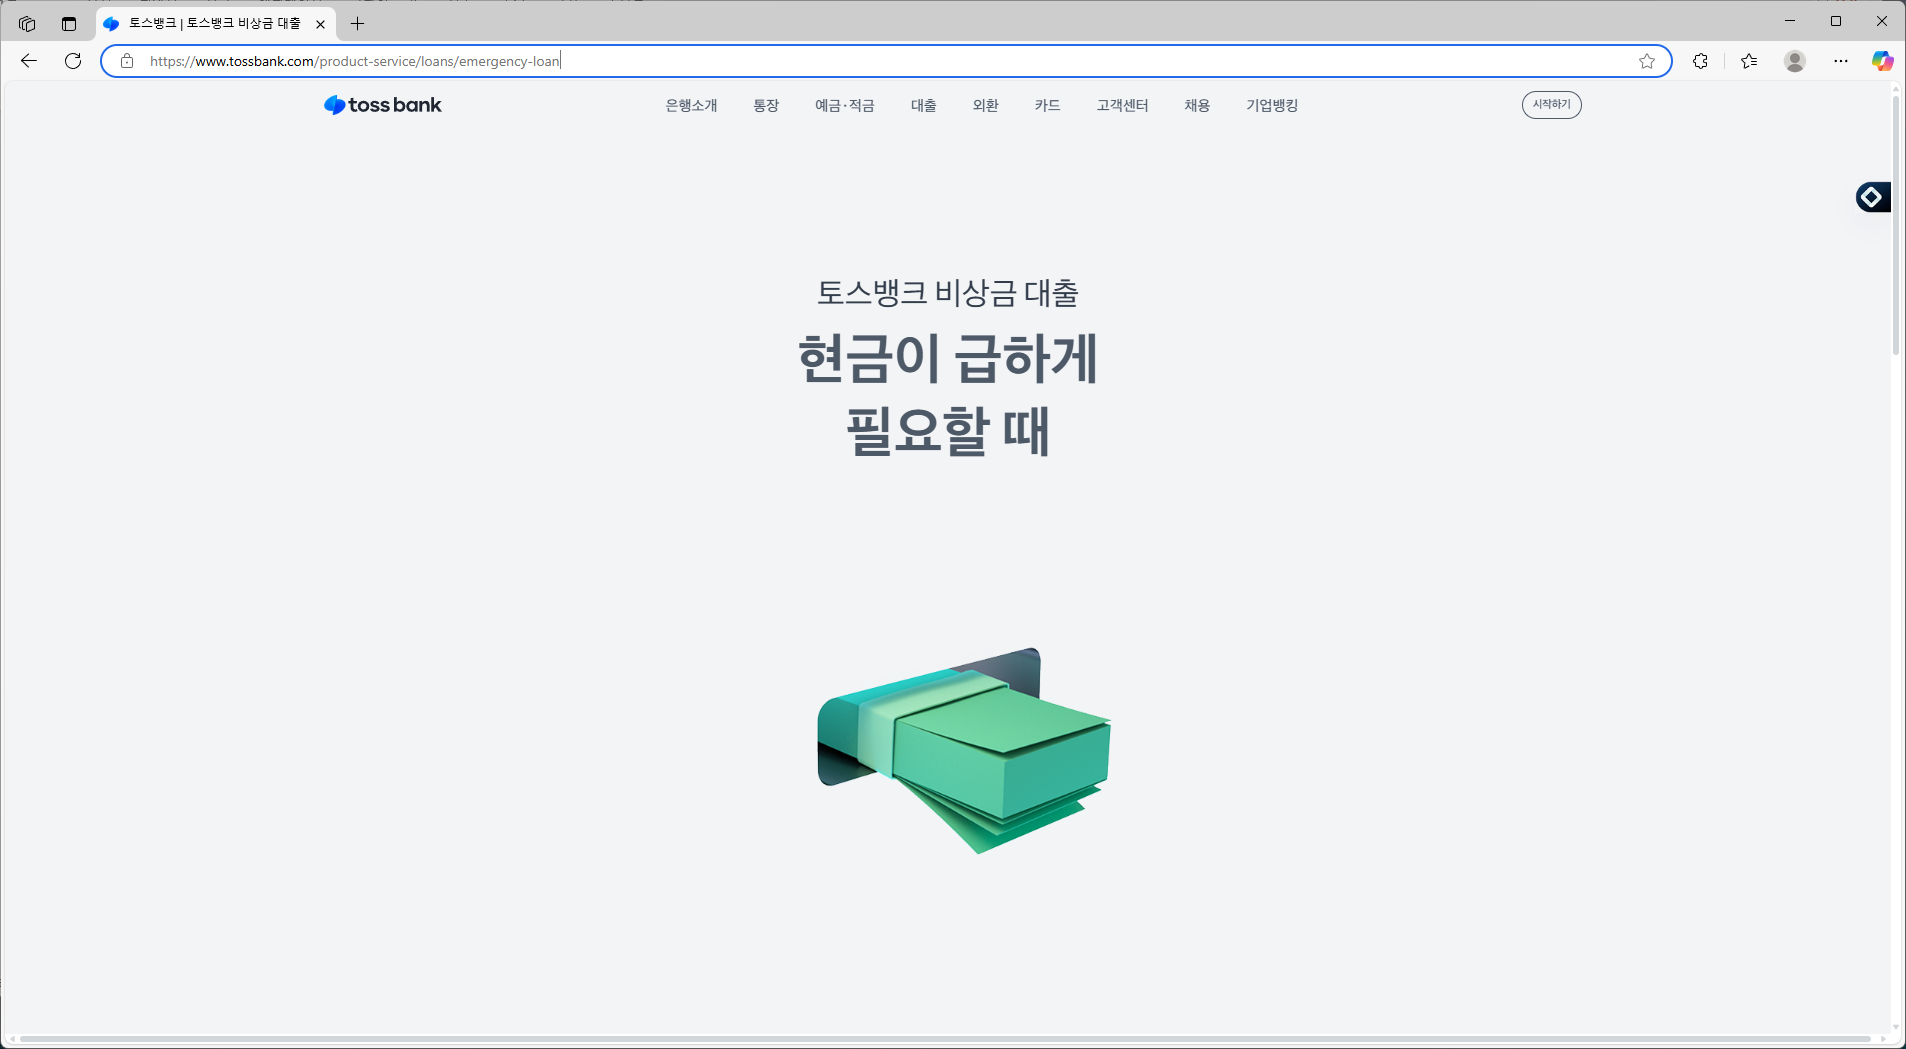Click headline text 현금이 급하게
This screenshot has height=1049, width=1906.
tap(948, 358)
